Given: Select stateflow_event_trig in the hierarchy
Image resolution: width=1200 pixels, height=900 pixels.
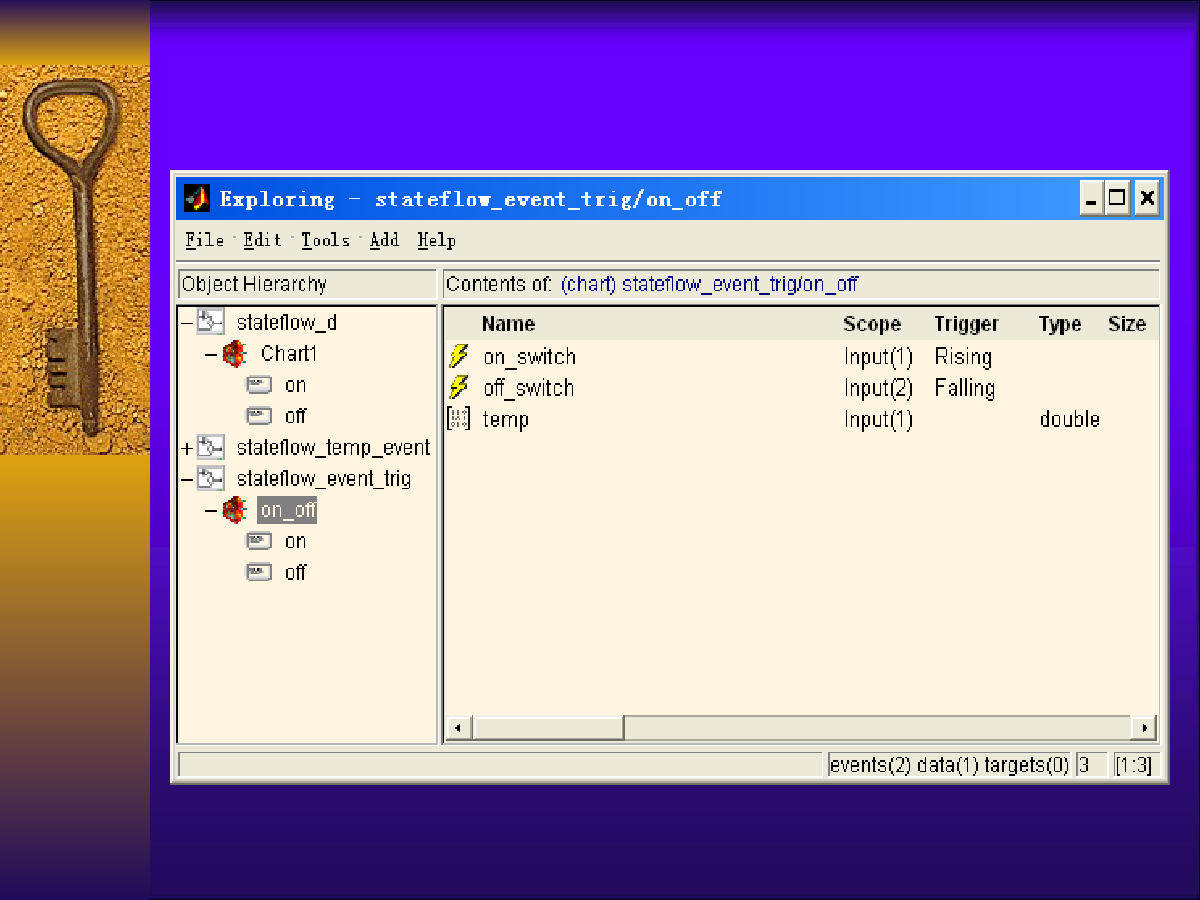Looking at the screenshot, I should point(324,479).
